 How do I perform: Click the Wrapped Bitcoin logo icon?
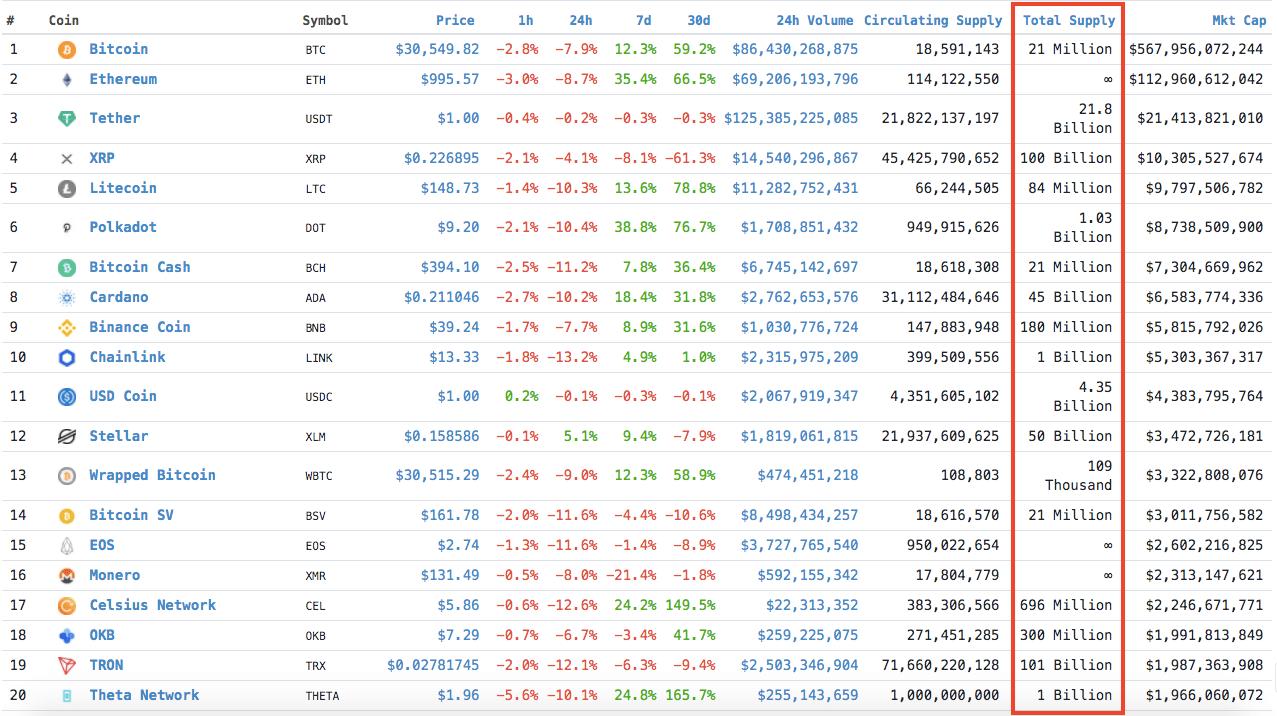[x=67, y=476]
